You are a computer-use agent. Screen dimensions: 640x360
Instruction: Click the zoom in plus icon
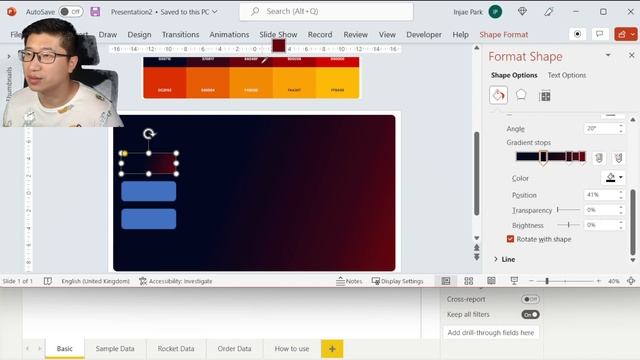[x=598, y=281]
